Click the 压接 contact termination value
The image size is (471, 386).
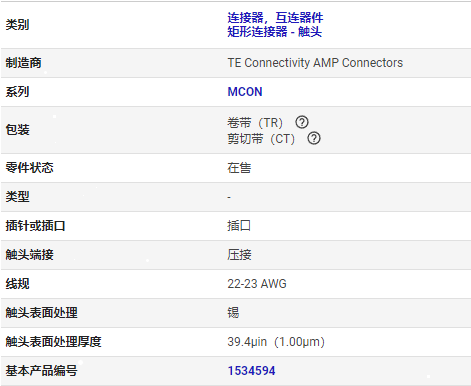pos(239,255)
